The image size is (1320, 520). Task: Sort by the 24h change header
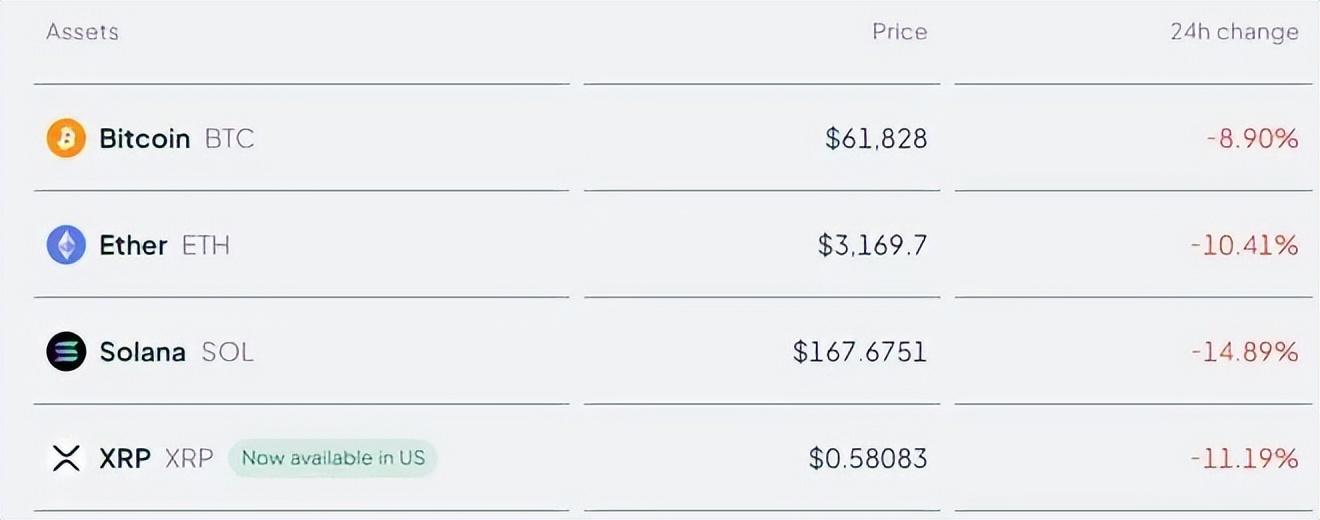pyautogui.click(x=1234, y=32)
